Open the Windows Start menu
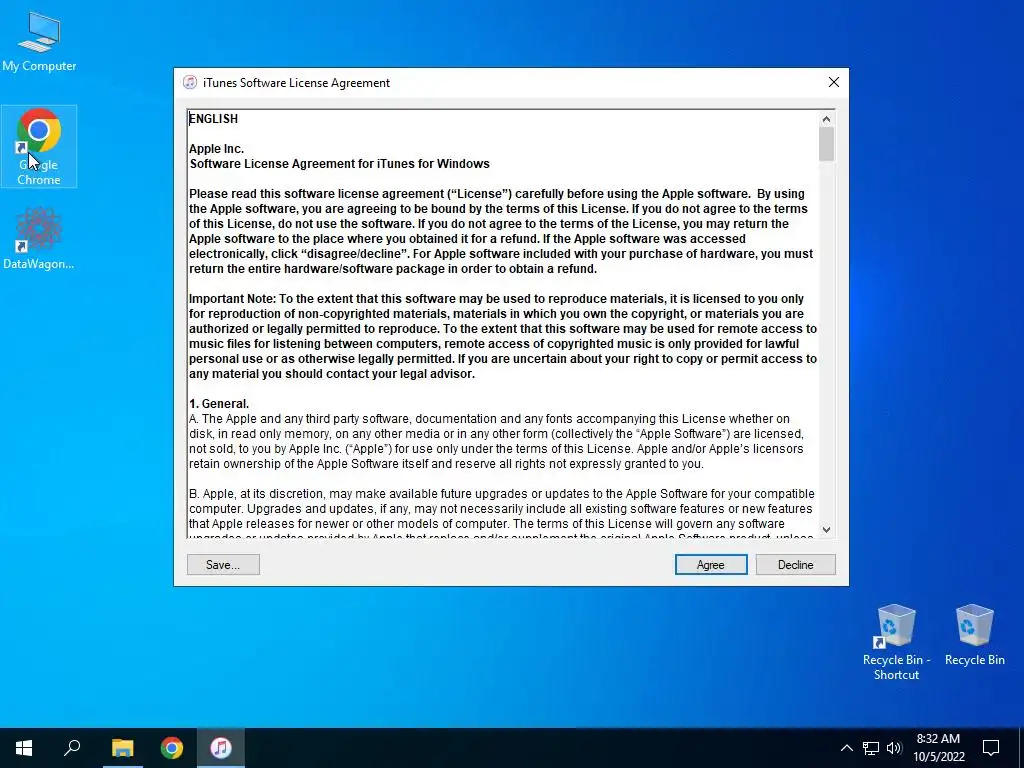1024x768 pixels. (x=24, y=748)
